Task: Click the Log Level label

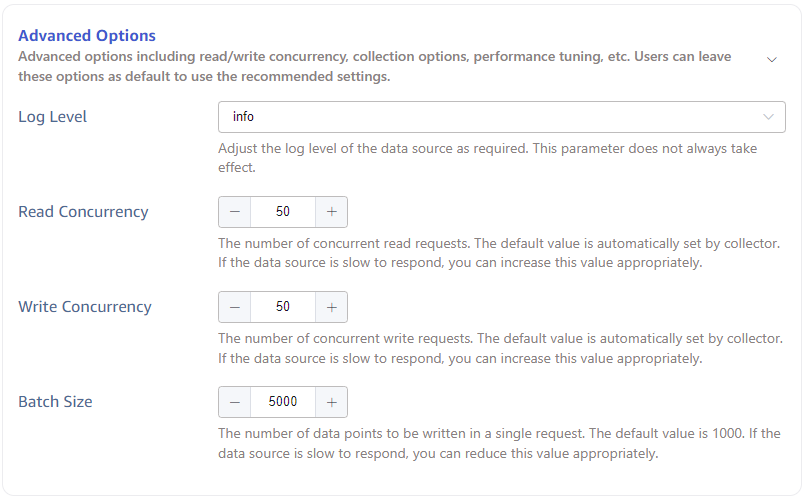Action: pos(53,117)
